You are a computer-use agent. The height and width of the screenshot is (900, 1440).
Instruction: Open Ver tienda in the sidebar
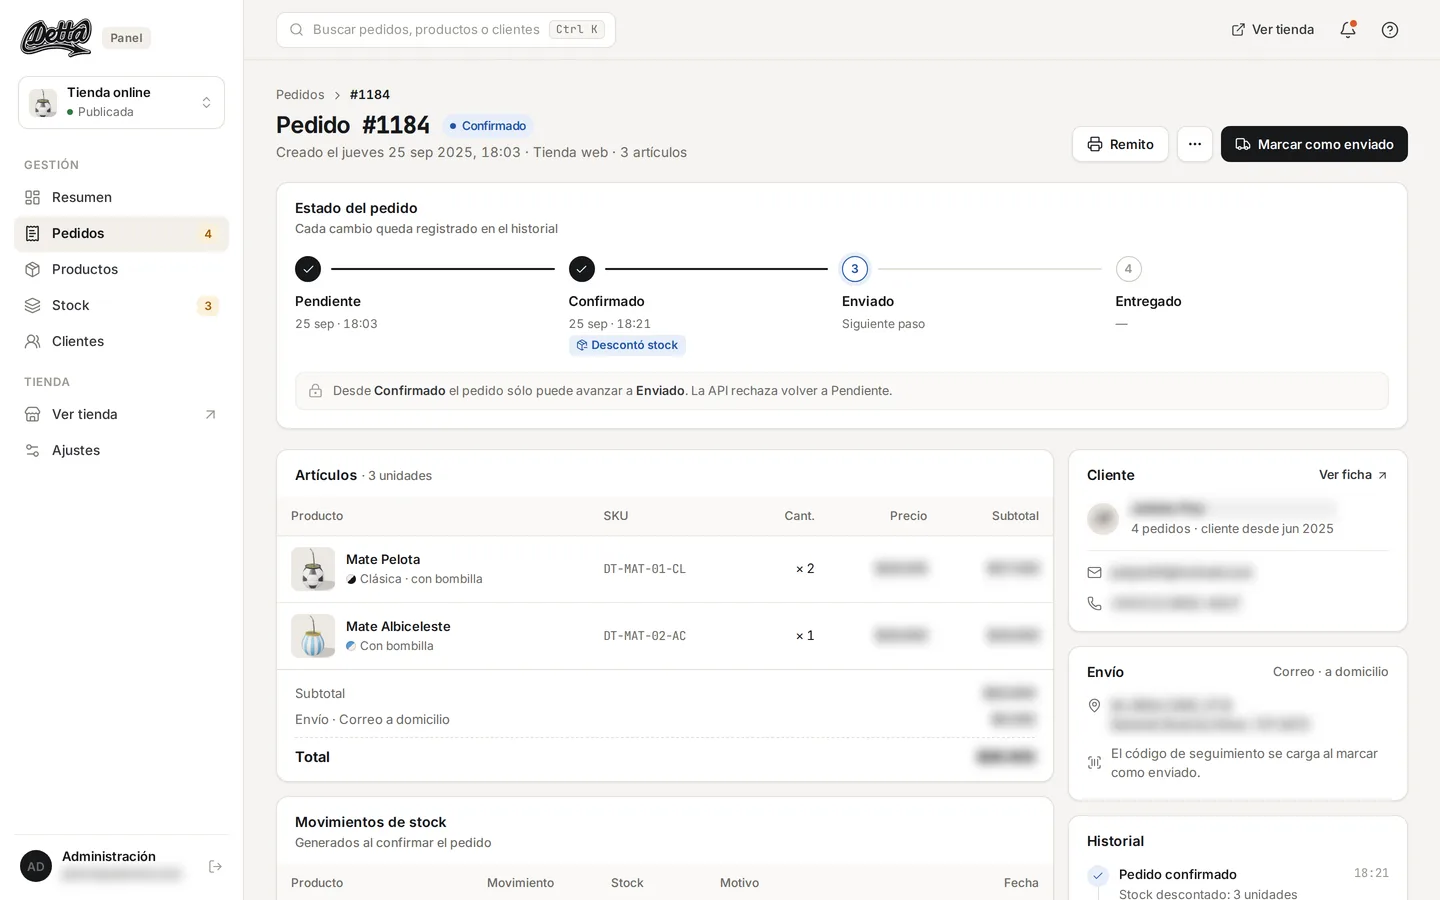point(121,415)
